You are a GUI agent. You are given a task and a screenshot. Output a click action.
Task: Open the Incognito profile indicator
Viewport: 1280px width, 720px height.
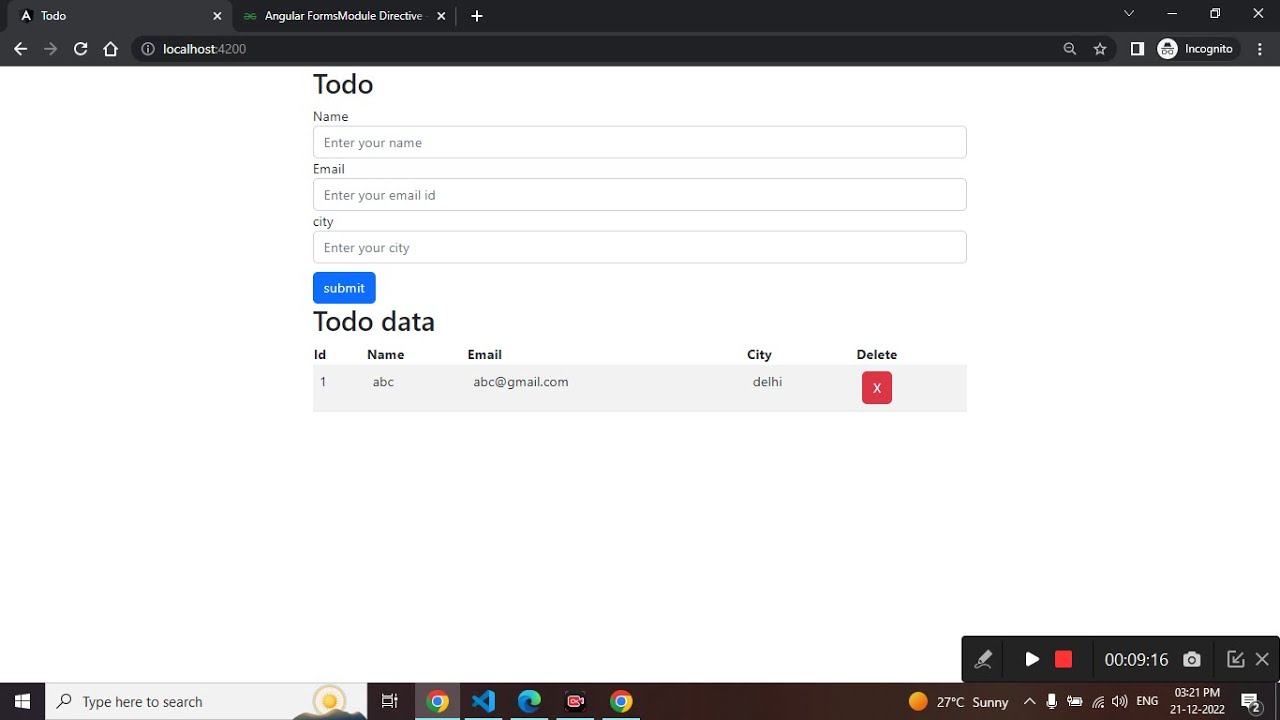(1196, 49)
